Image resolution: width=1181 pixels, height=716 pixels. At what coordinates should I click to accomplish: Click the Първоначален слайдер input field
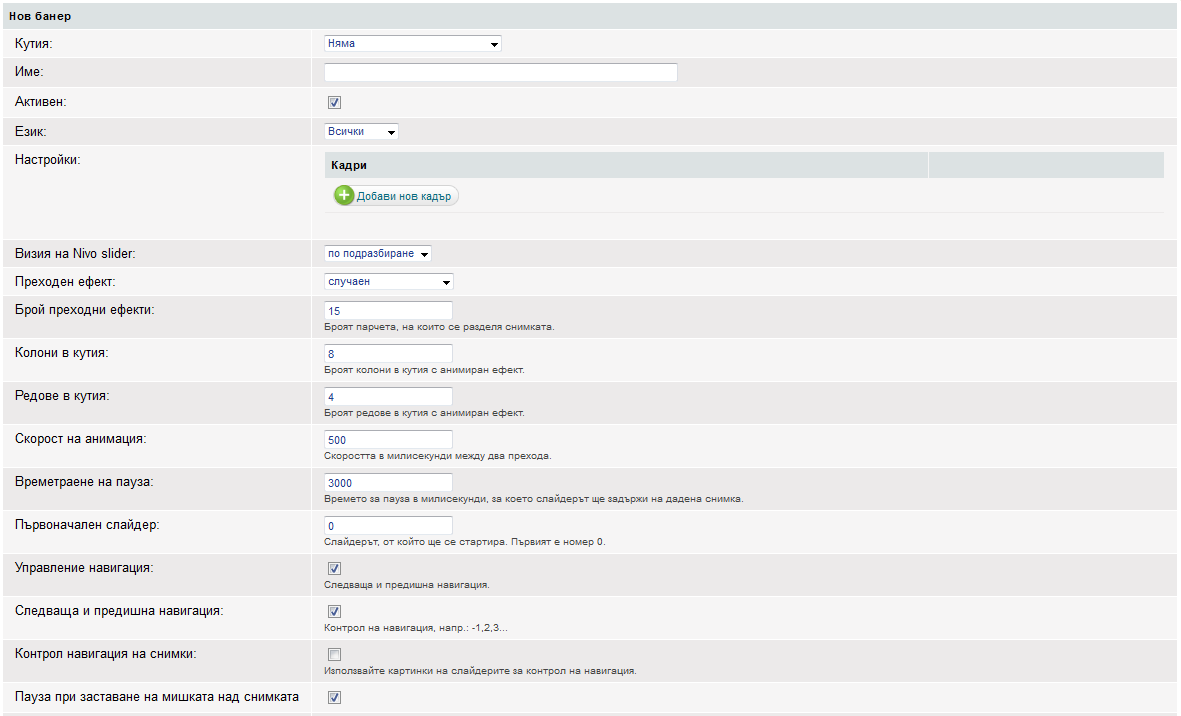388,526
